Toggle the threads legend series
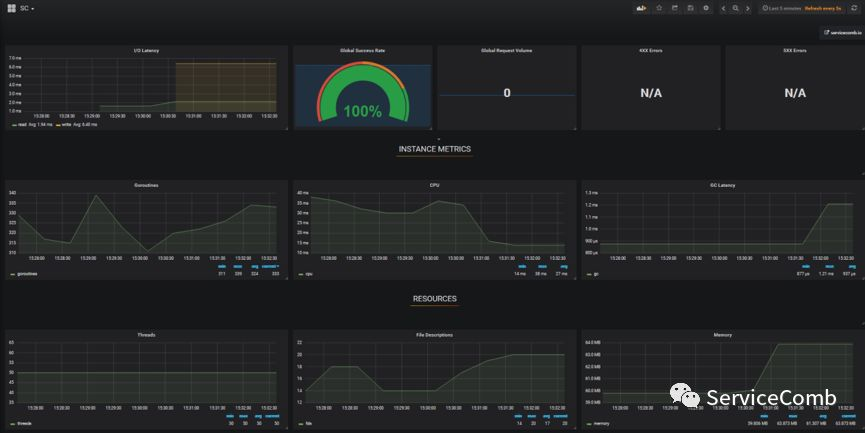 click(x=22, y=424)
